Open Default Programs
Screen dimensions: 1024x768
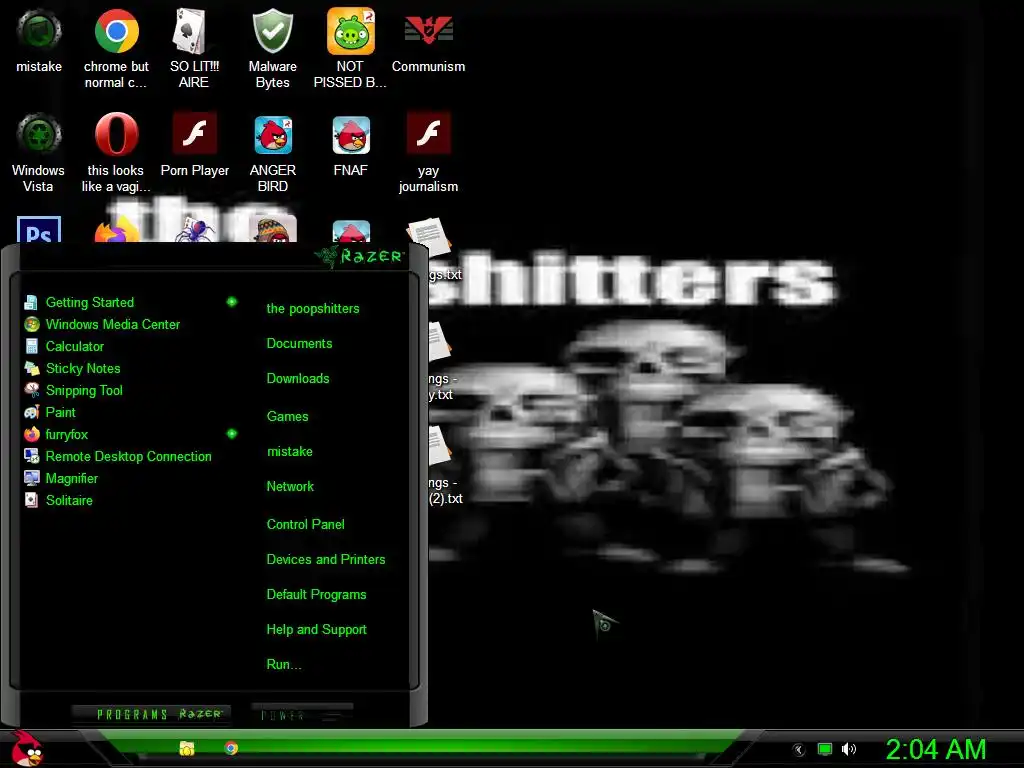point(316,595)
